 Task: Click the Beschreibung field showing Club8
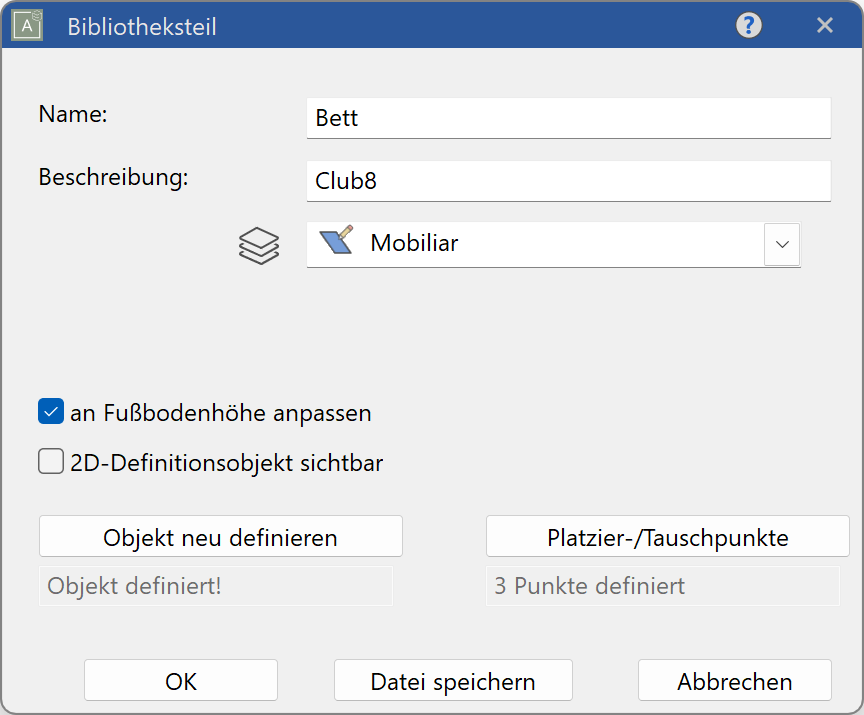point(568,181)
